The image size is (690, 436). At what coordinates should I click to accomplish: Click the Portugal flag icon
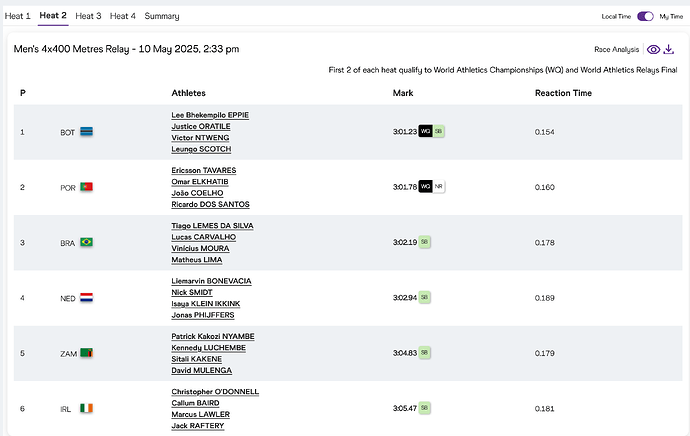[86, 187]
